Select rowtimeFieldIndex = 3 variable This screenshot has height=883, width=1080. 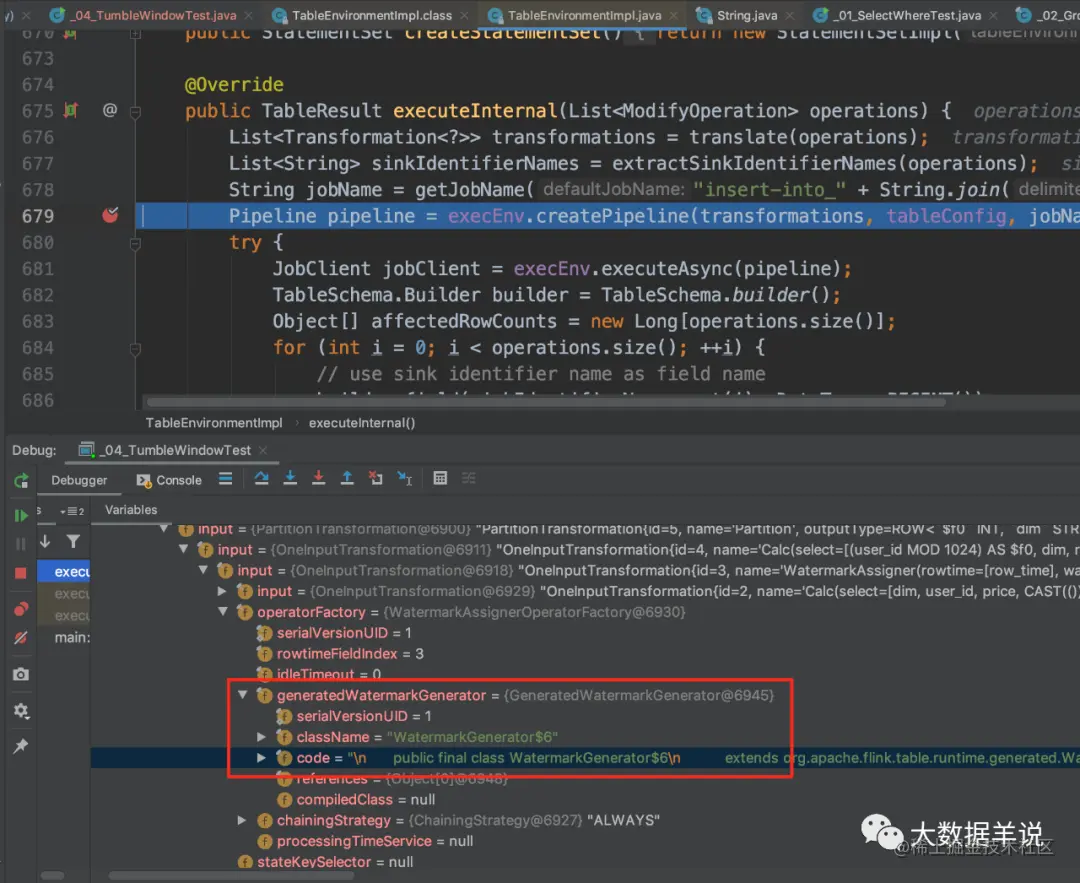click(x=350, y=654)
